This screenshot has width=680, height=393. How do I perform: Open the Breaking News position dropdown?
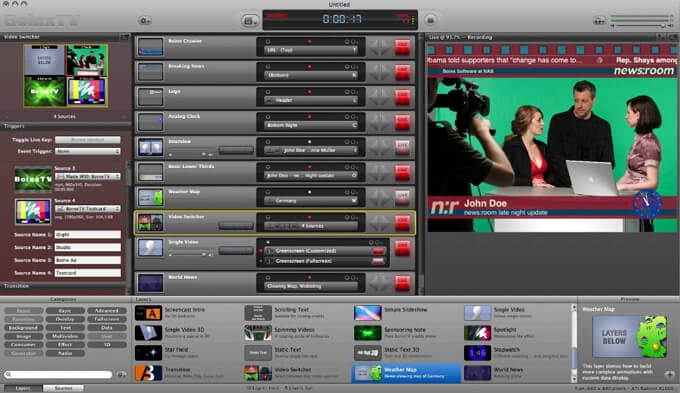(311, 75)
